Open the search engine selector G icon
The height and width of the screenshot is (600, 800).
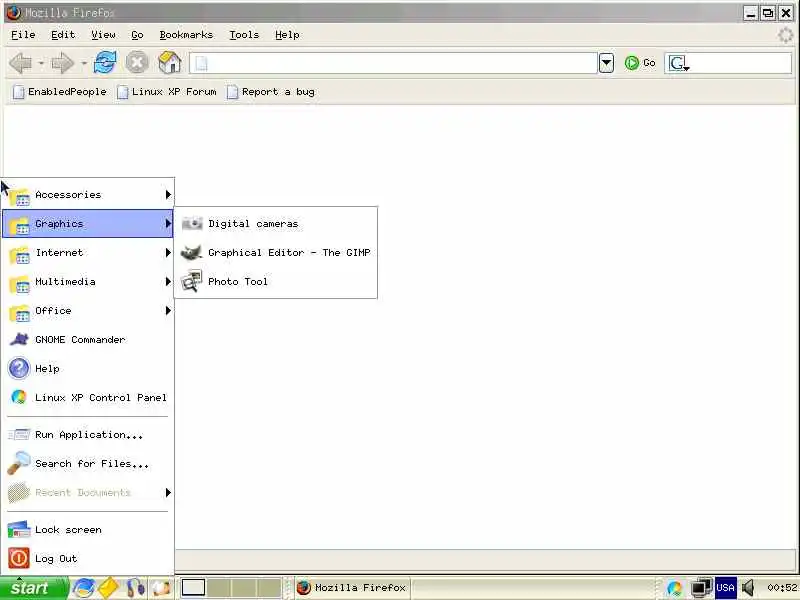(679, 63)
